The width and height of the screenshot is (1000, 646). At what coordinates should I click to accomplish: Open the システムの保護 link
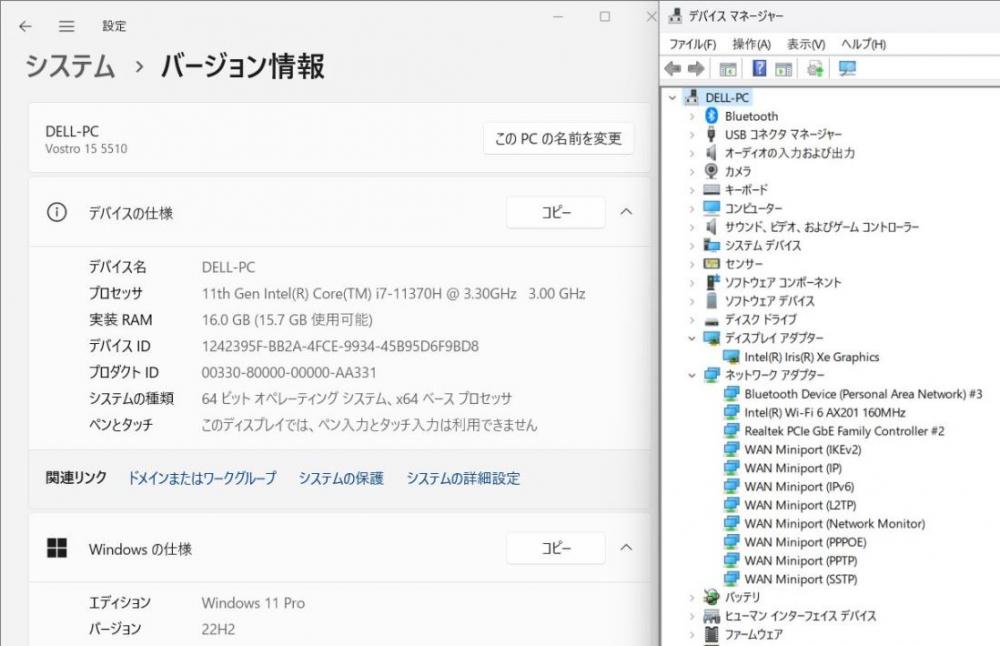point(341,478)
